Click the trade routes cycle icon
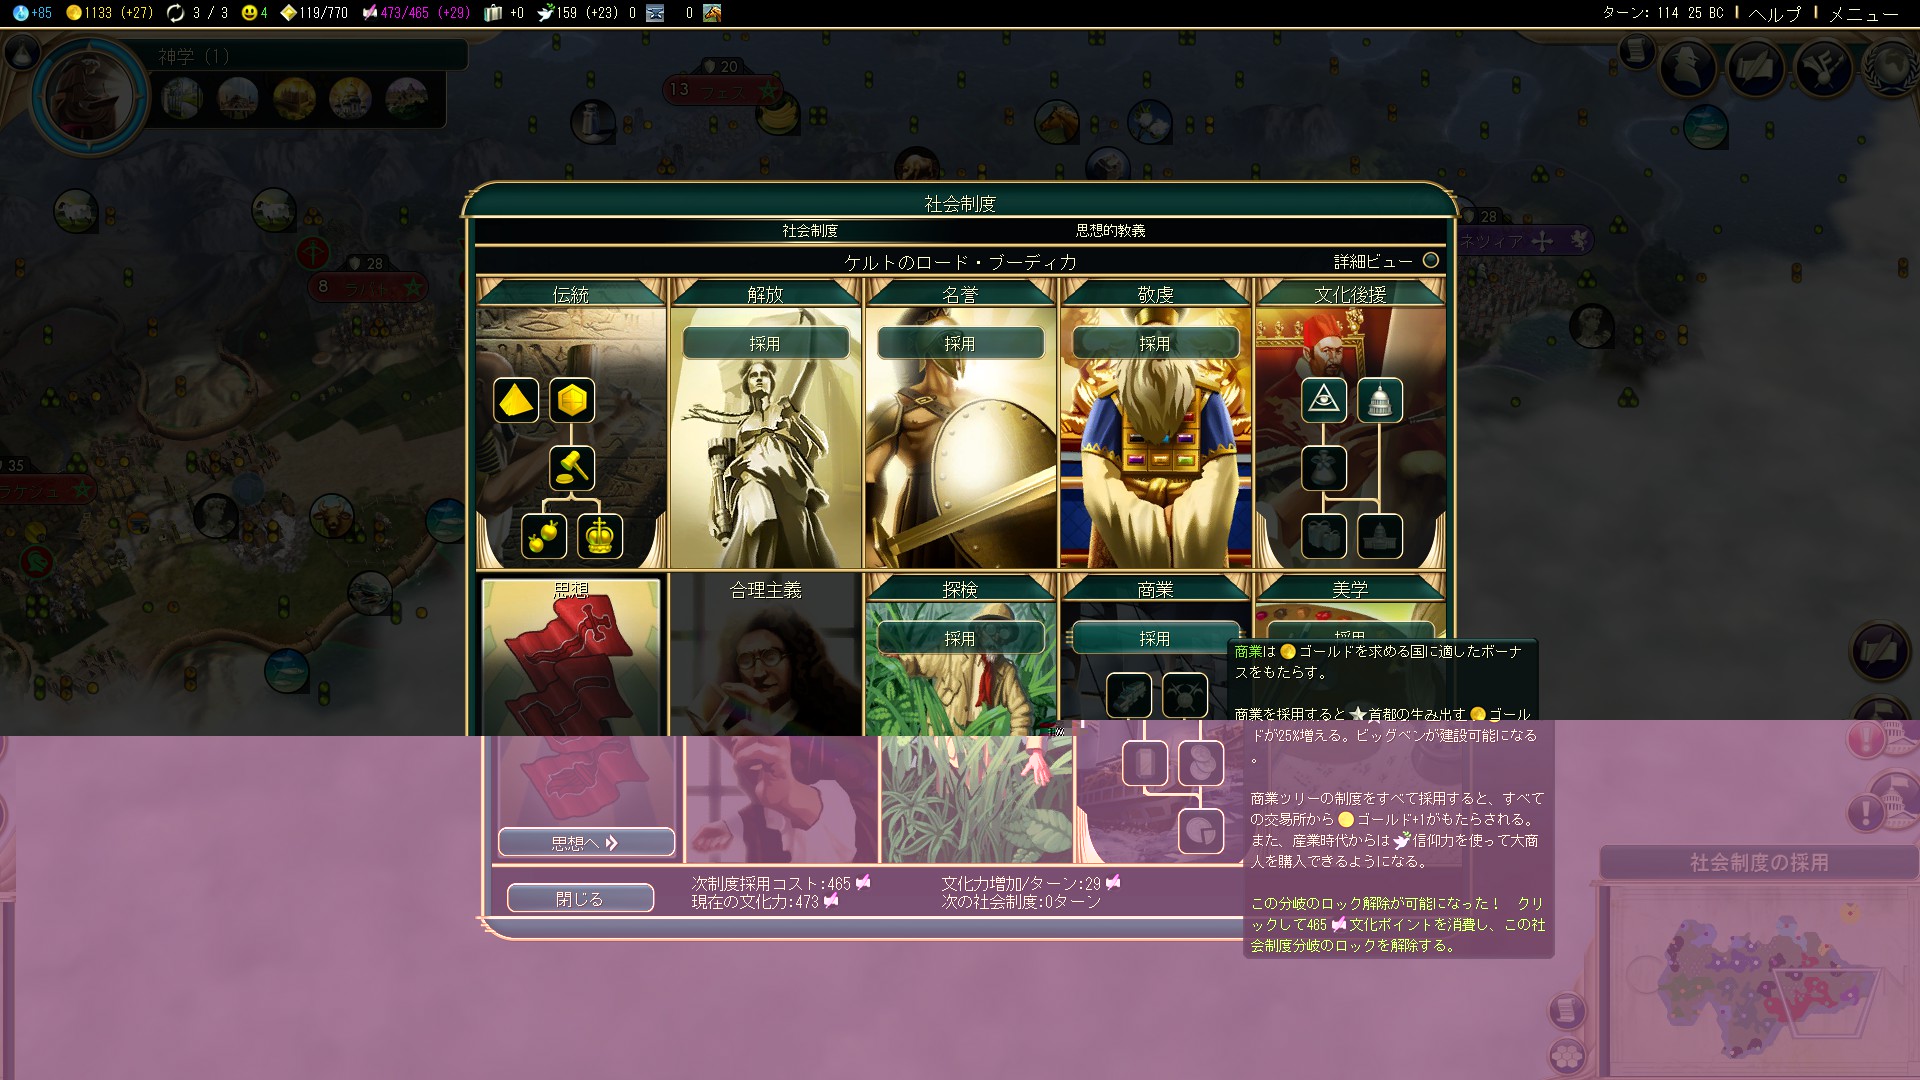Screen dimensions: 1920x1080 176,13
